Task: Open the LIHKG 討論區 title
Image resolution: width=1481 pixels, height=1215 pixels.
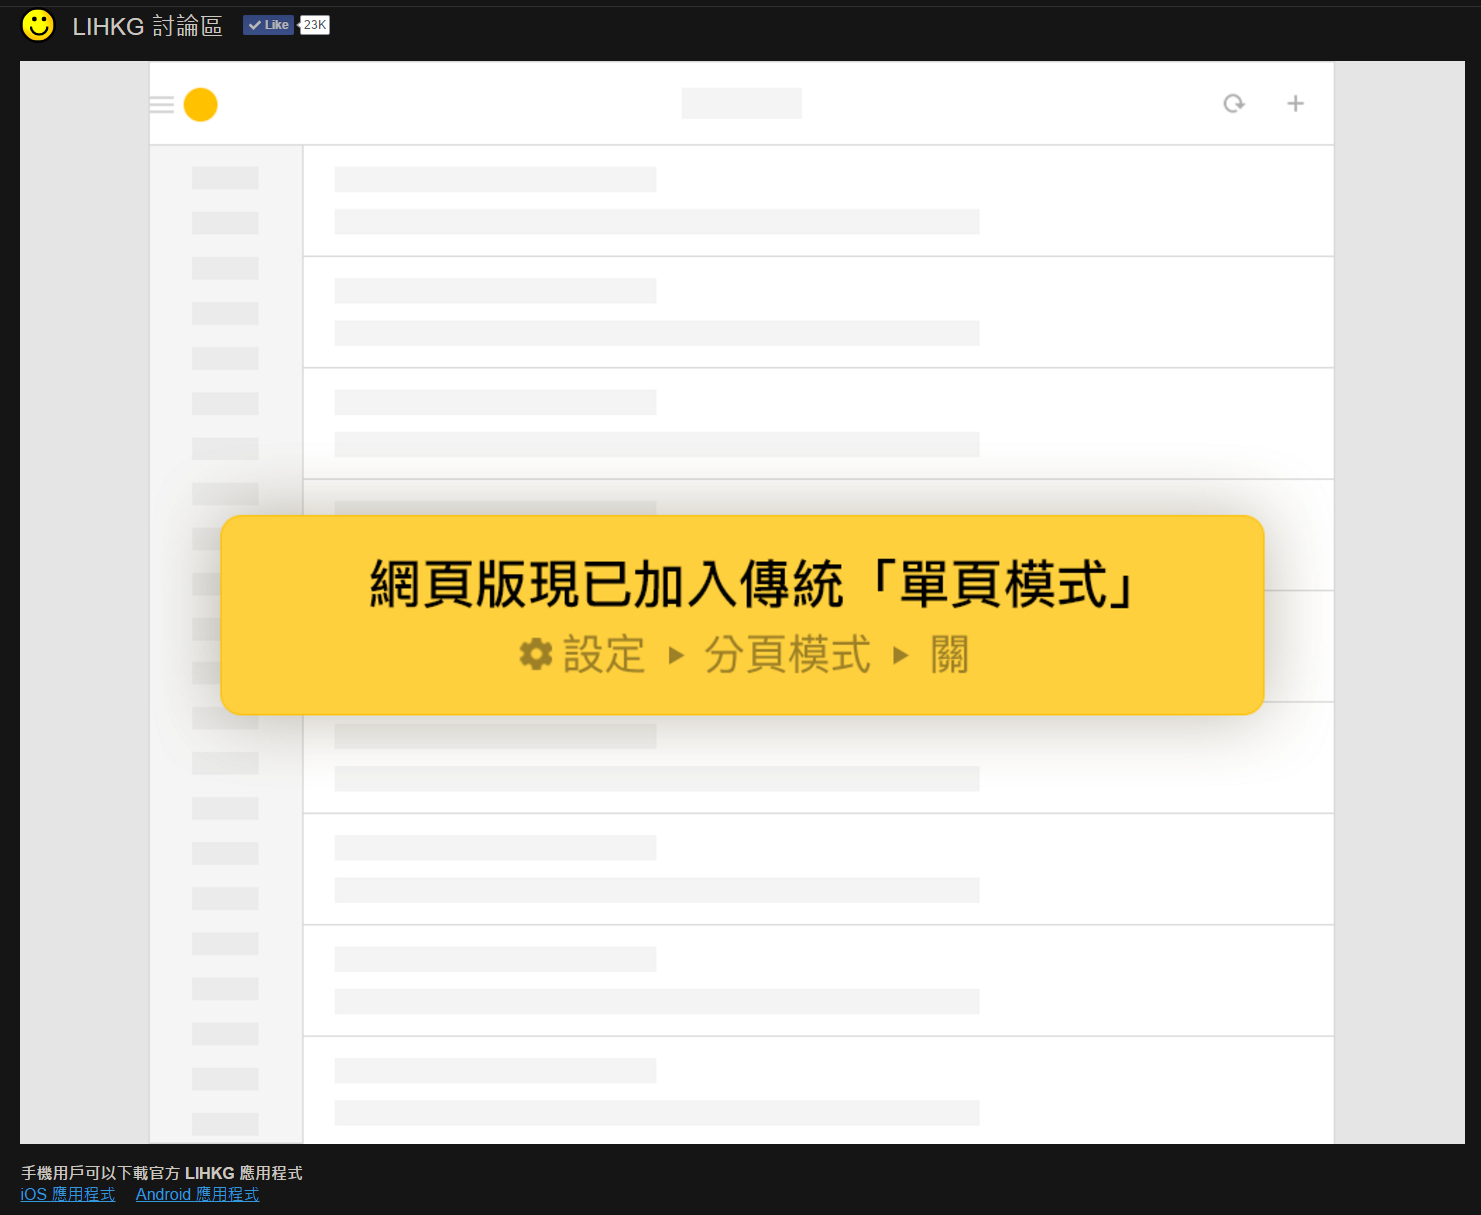Action: (x=147, y=26)
